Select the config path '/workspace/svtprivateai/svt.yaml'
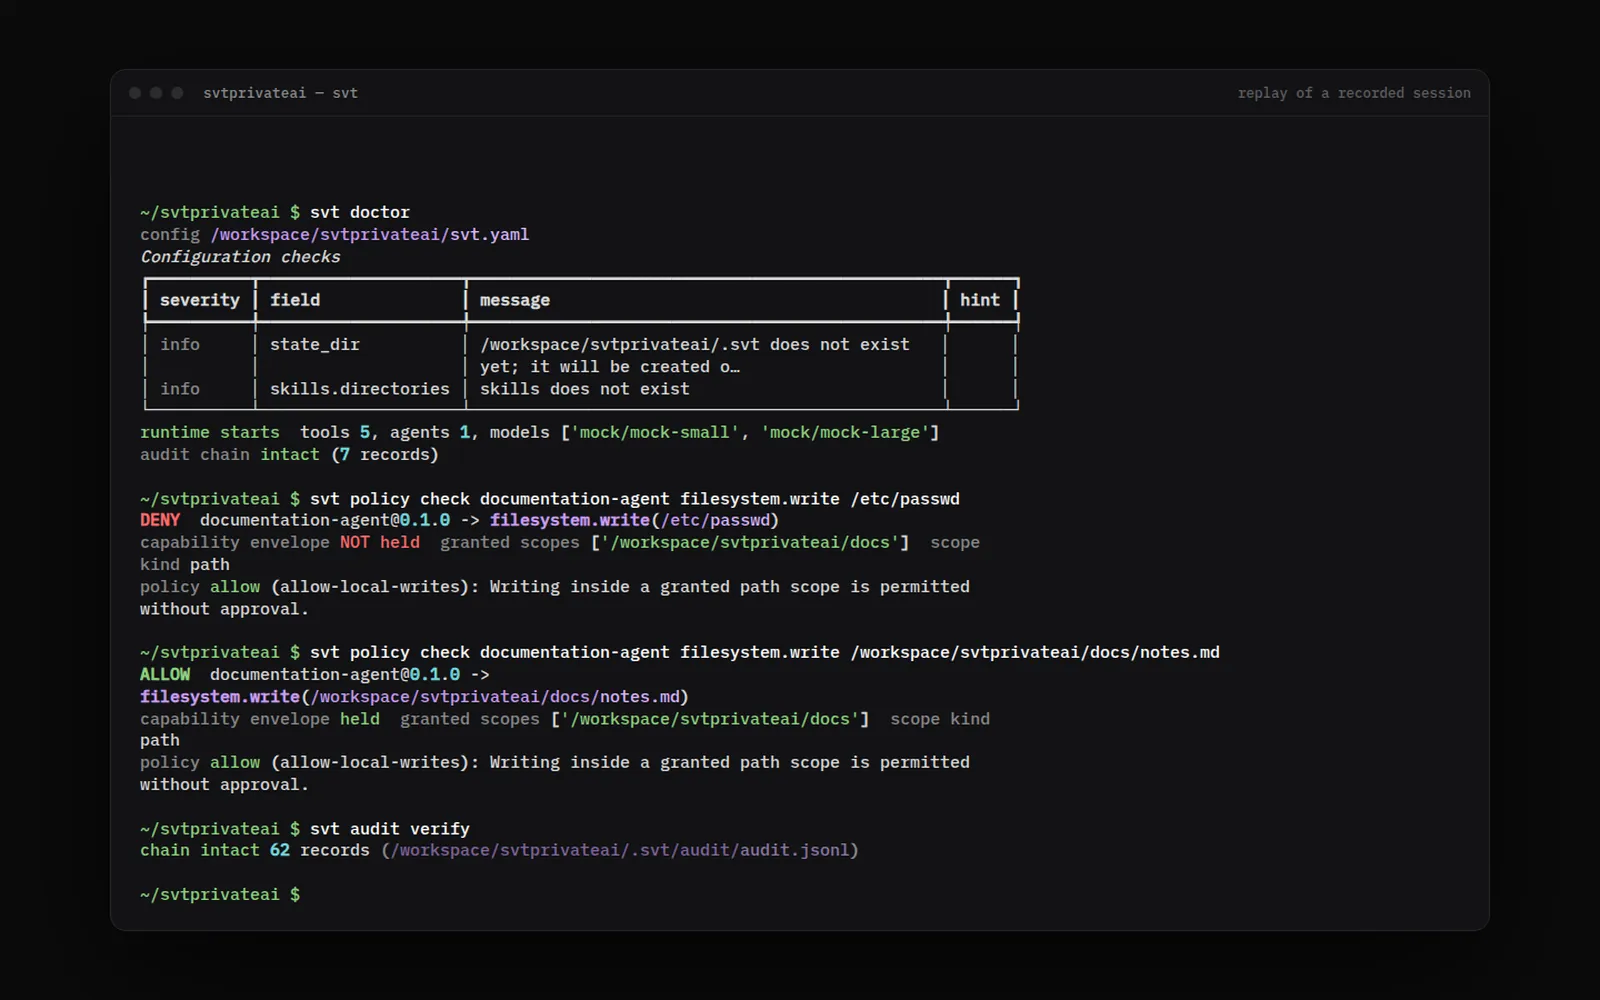Viewport: 1600px width, 1000px height. 370,234
